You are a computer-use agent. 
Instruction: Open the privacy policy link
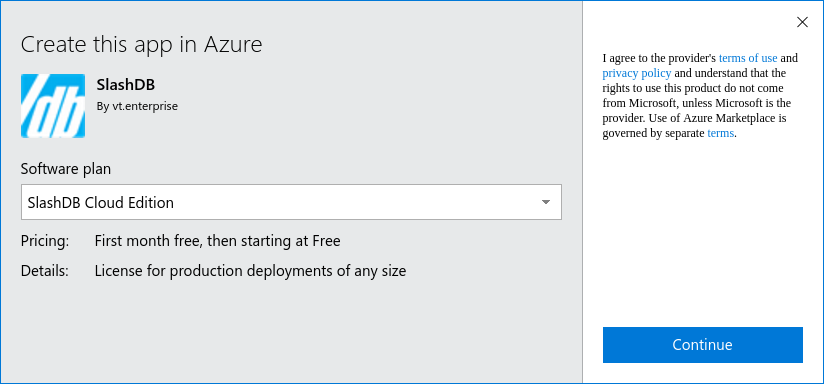tap(636, 73)
